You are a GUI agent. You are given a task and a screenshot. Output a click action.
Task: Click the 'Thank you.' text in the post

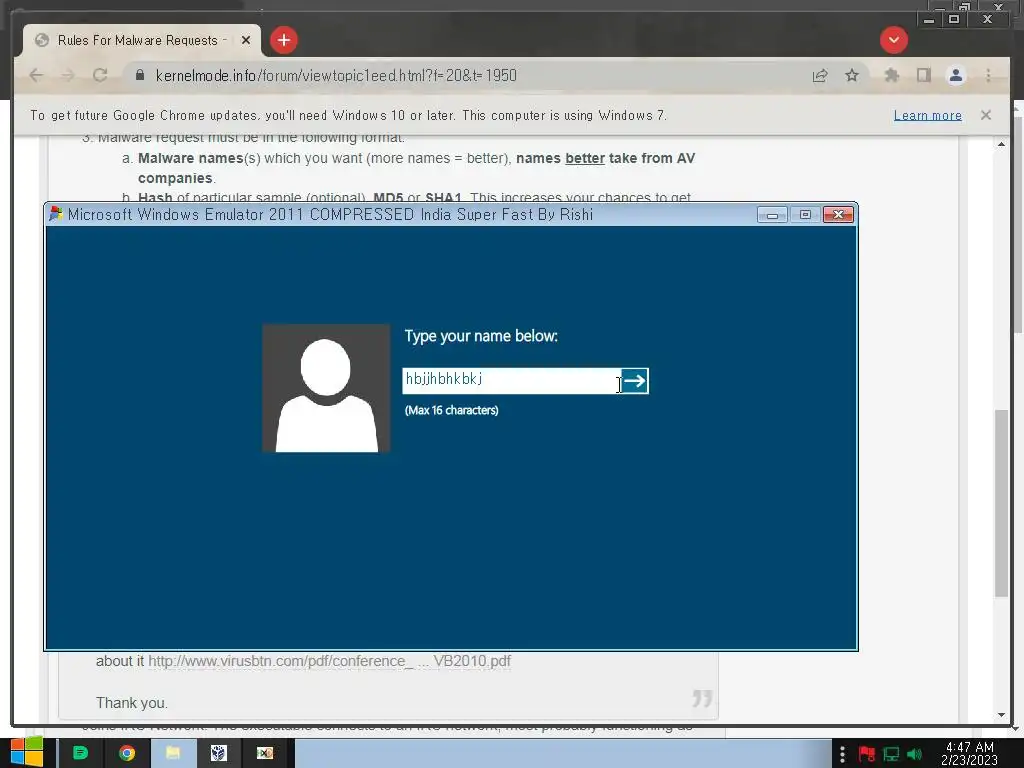point(132,703)
